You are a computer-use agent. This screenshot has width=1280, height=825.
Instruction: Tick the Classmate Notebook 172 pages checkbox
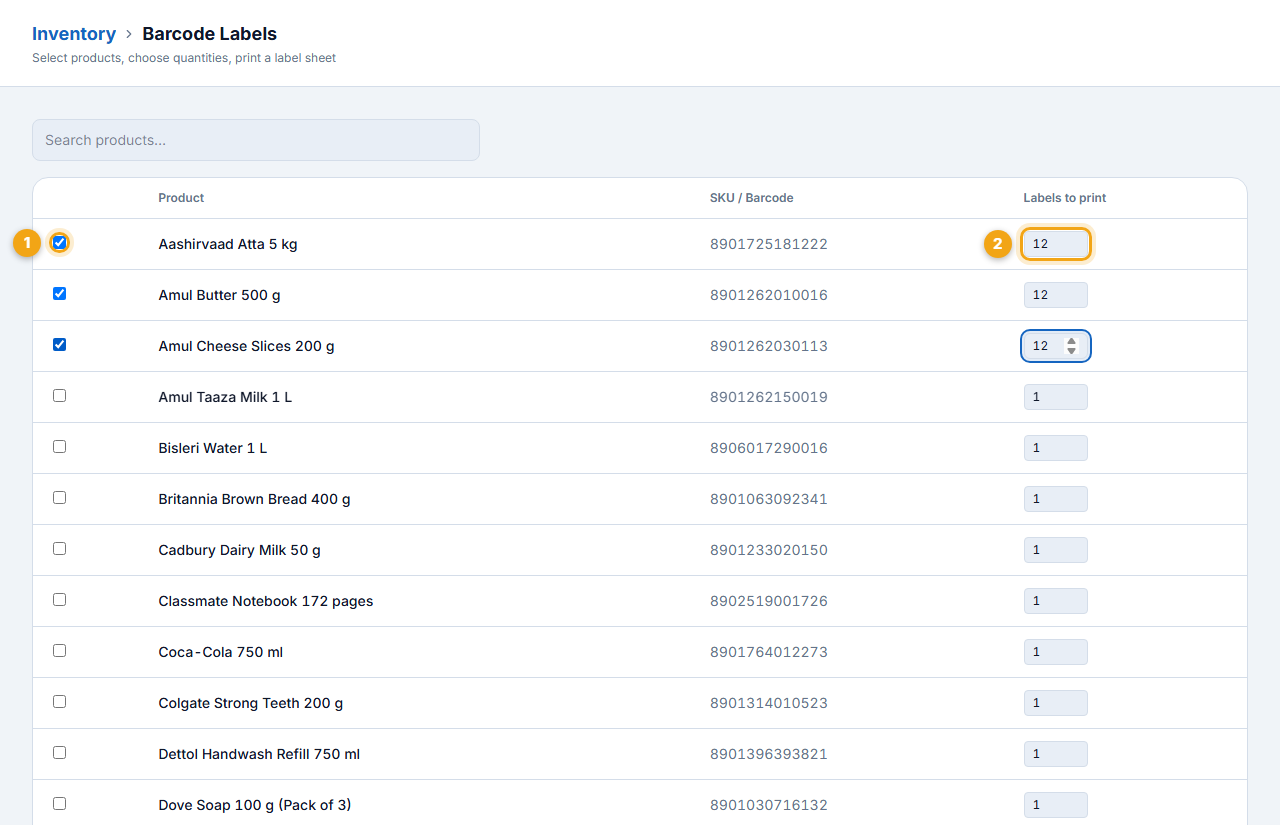coord(59,600)
